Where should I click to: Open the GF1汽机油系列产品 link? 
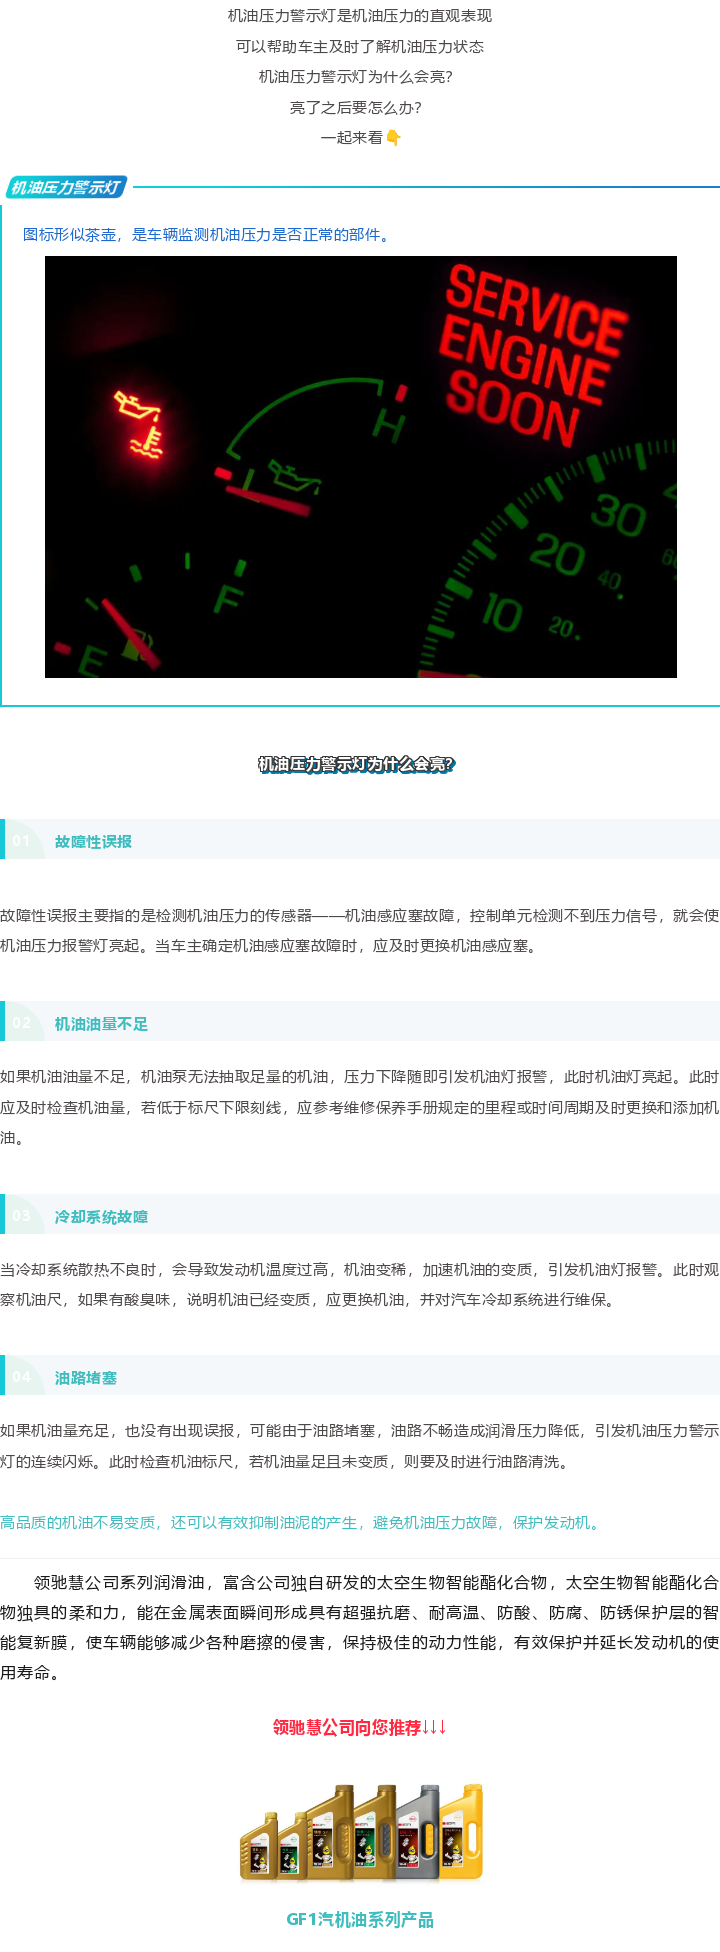(360, 1920)
